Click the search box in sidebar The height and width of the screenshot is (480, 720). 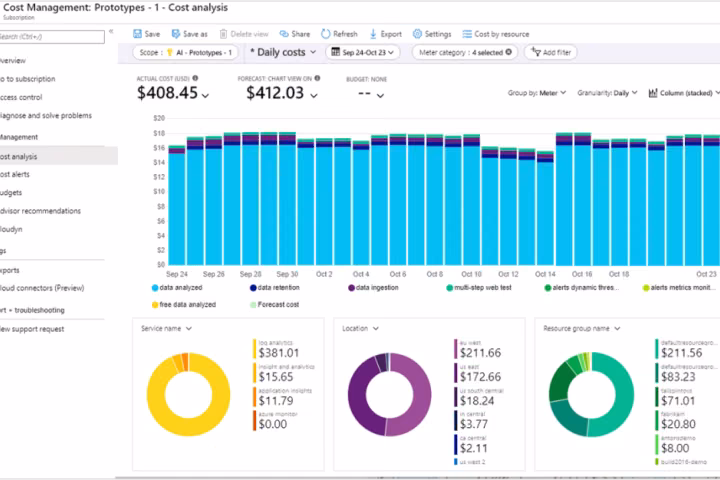pos(52,37)
